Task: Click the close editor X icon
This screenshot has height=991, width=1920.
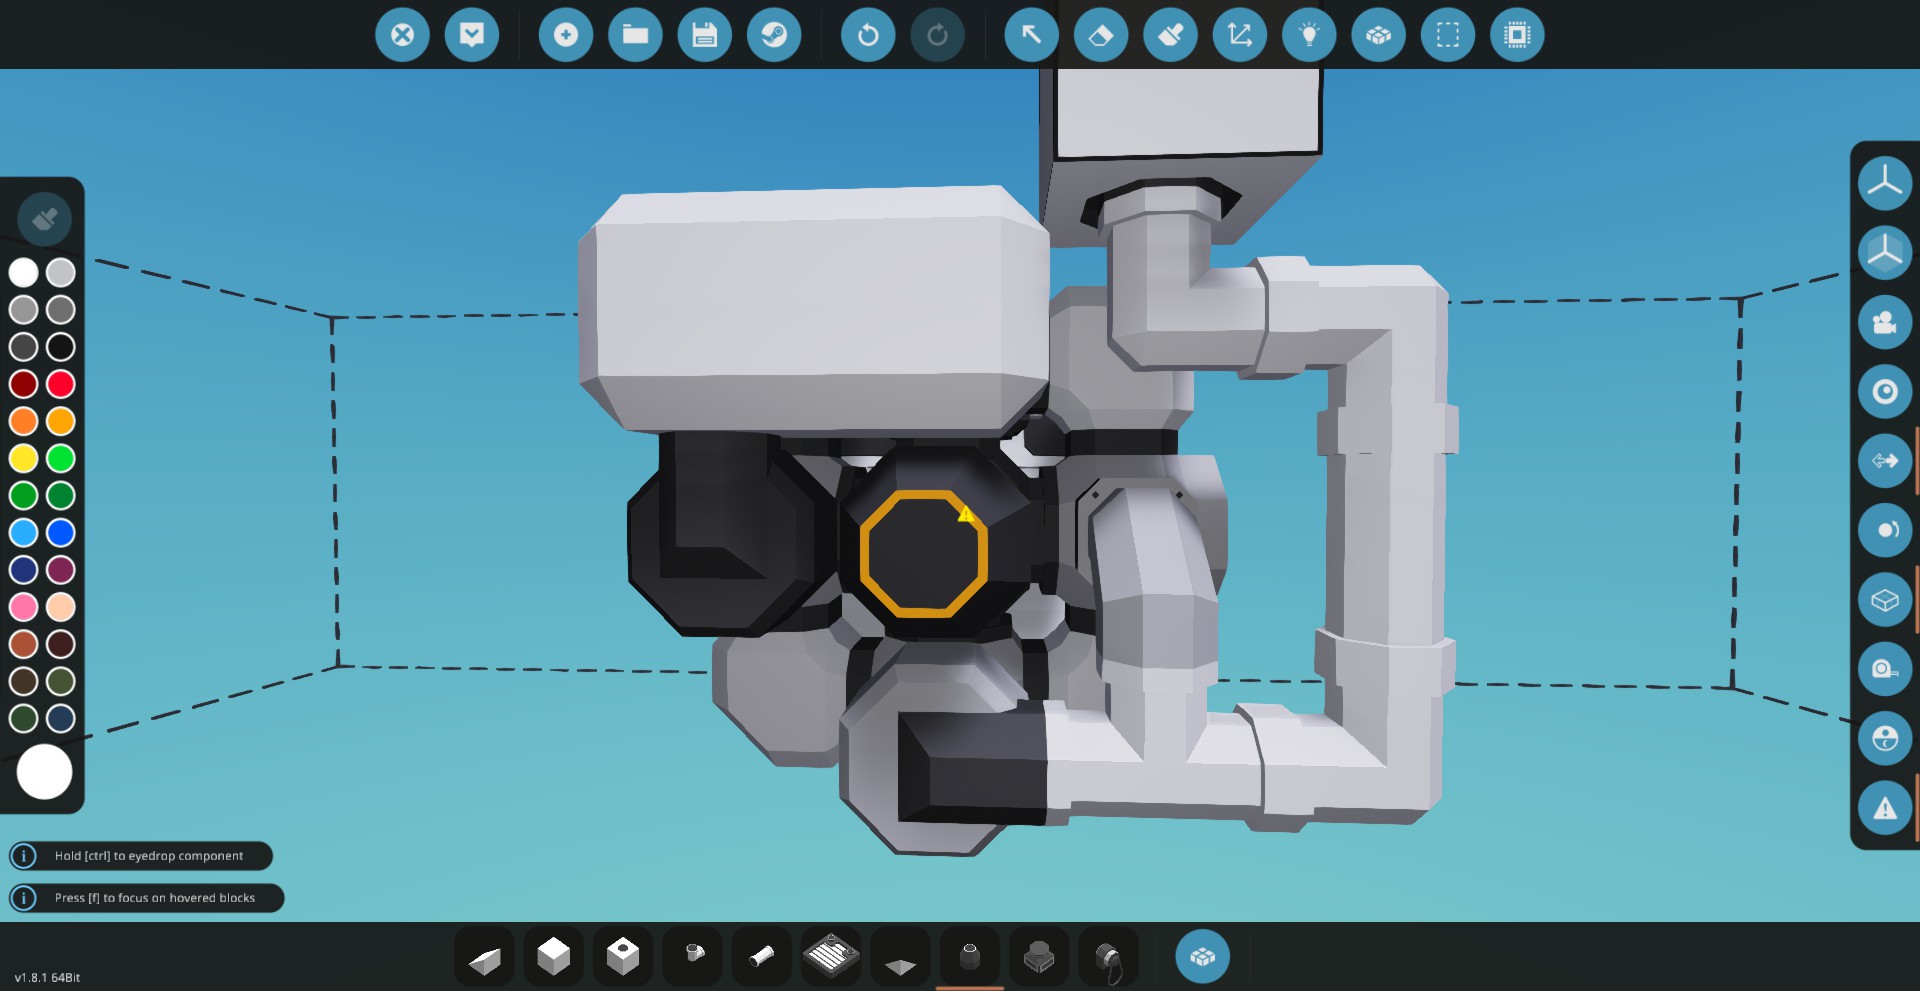Action: [x=402, y=35]
